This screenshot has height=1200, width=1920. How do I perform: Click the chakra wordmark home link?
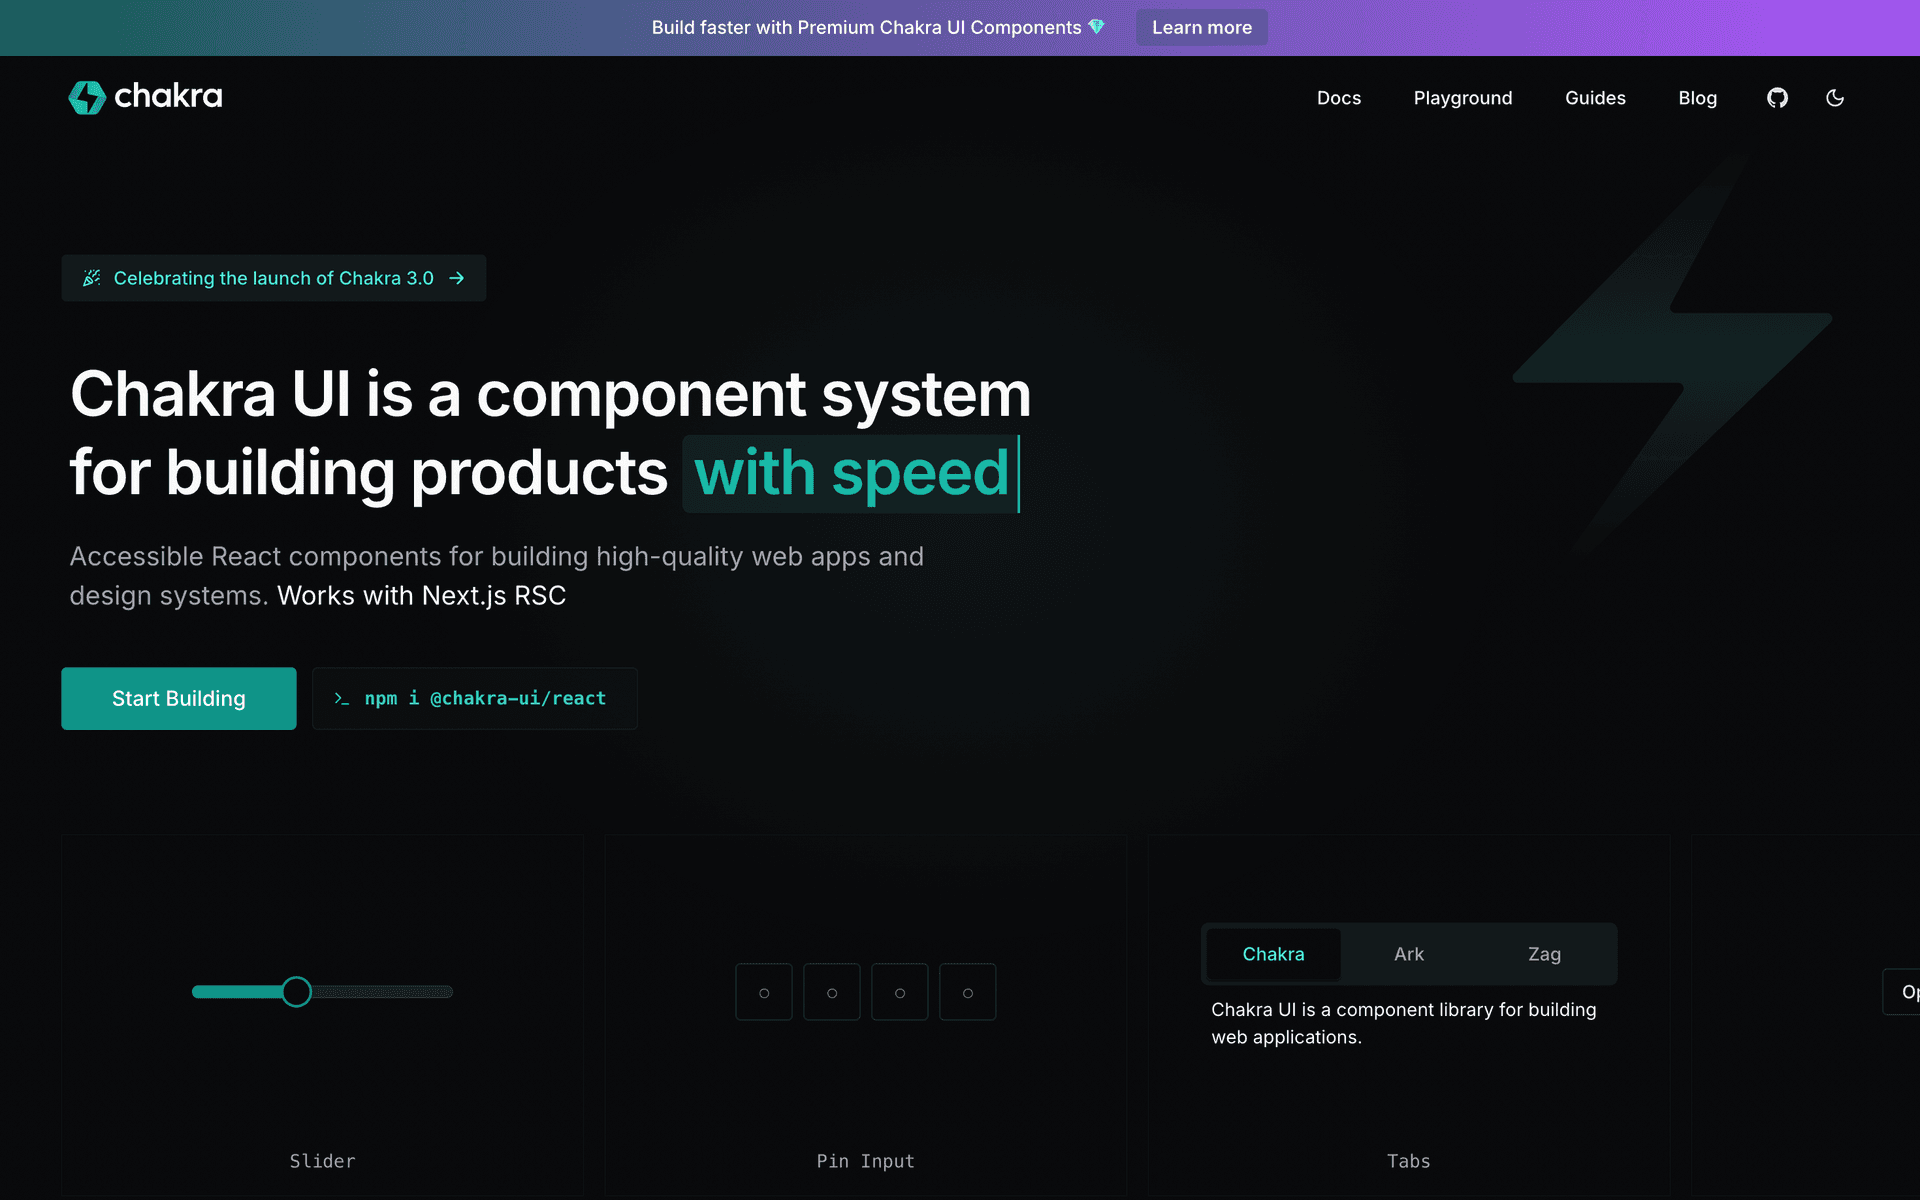[x=168, y=97]
